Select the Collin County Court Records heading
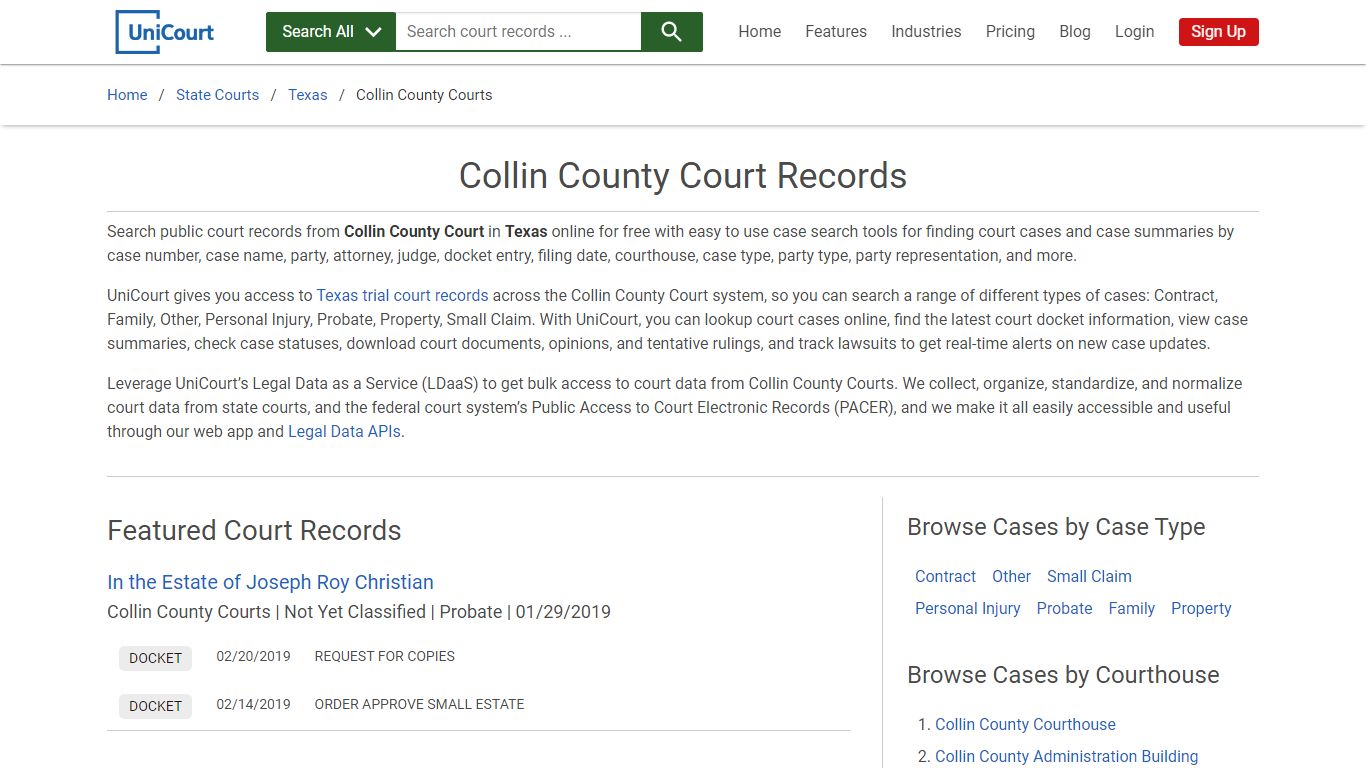 pos(683,176)
